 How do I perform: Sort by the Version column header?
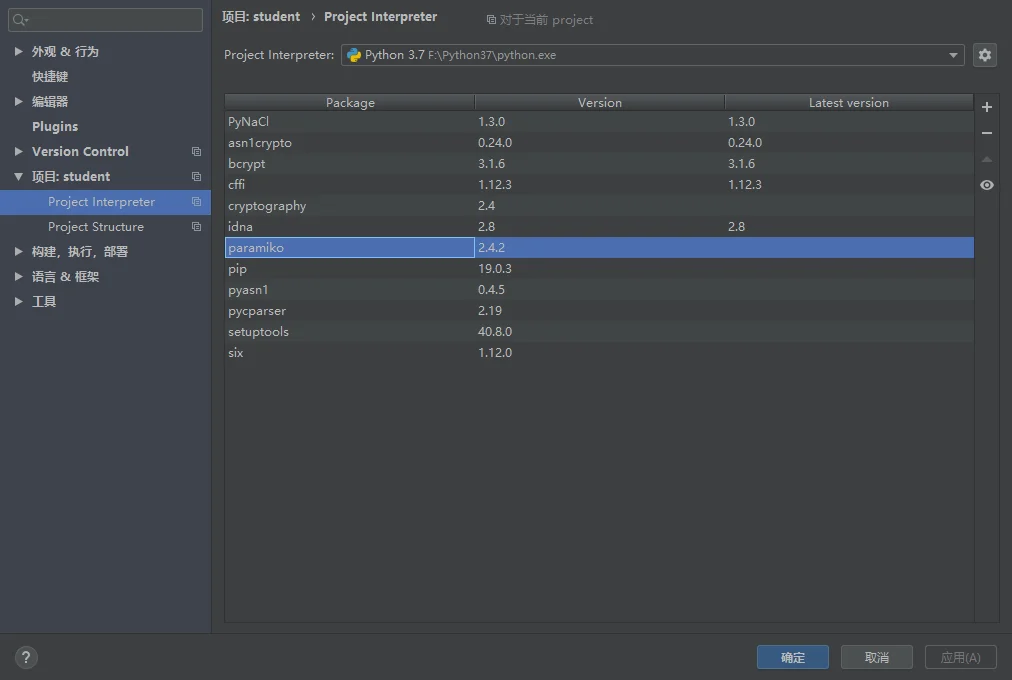[x=600, y=103]
